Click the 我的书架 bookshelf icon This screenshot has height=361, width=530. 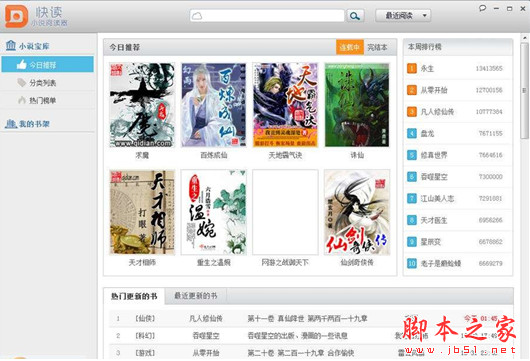[11, 123]
